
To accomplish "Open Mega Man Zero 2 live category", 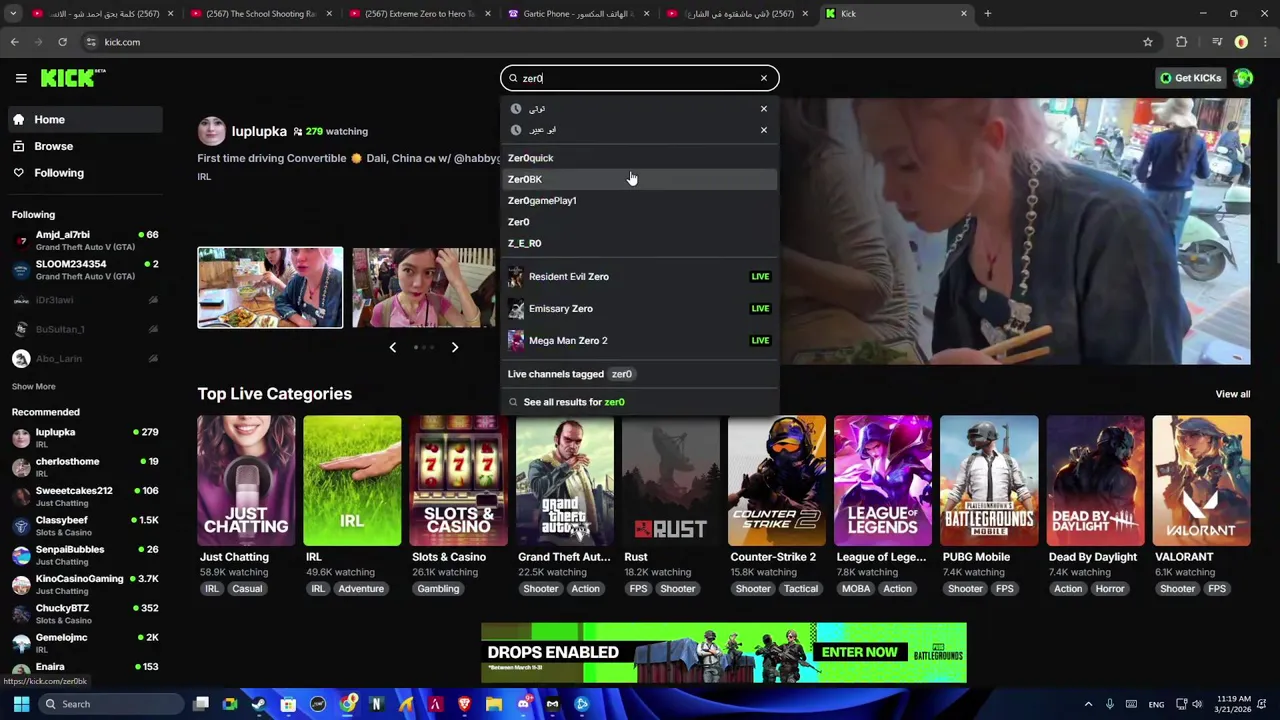I will [639, 340].
